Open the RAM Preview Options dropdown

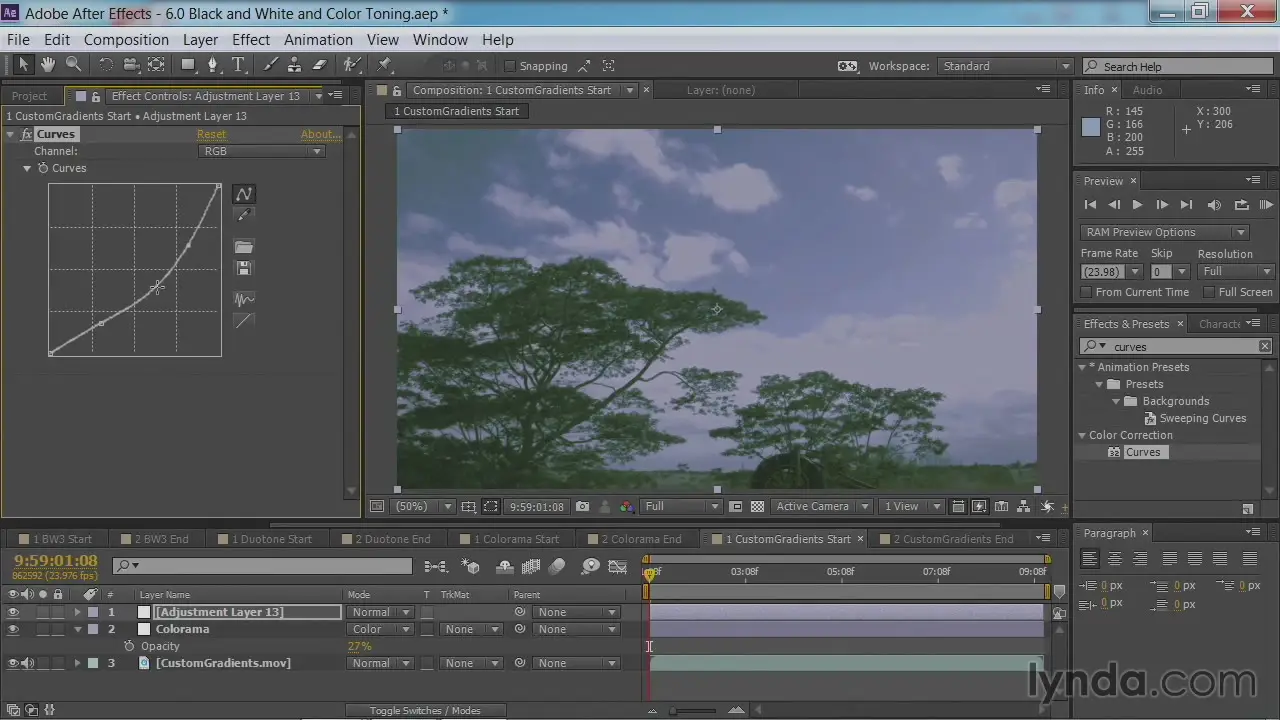point(1165,232)
